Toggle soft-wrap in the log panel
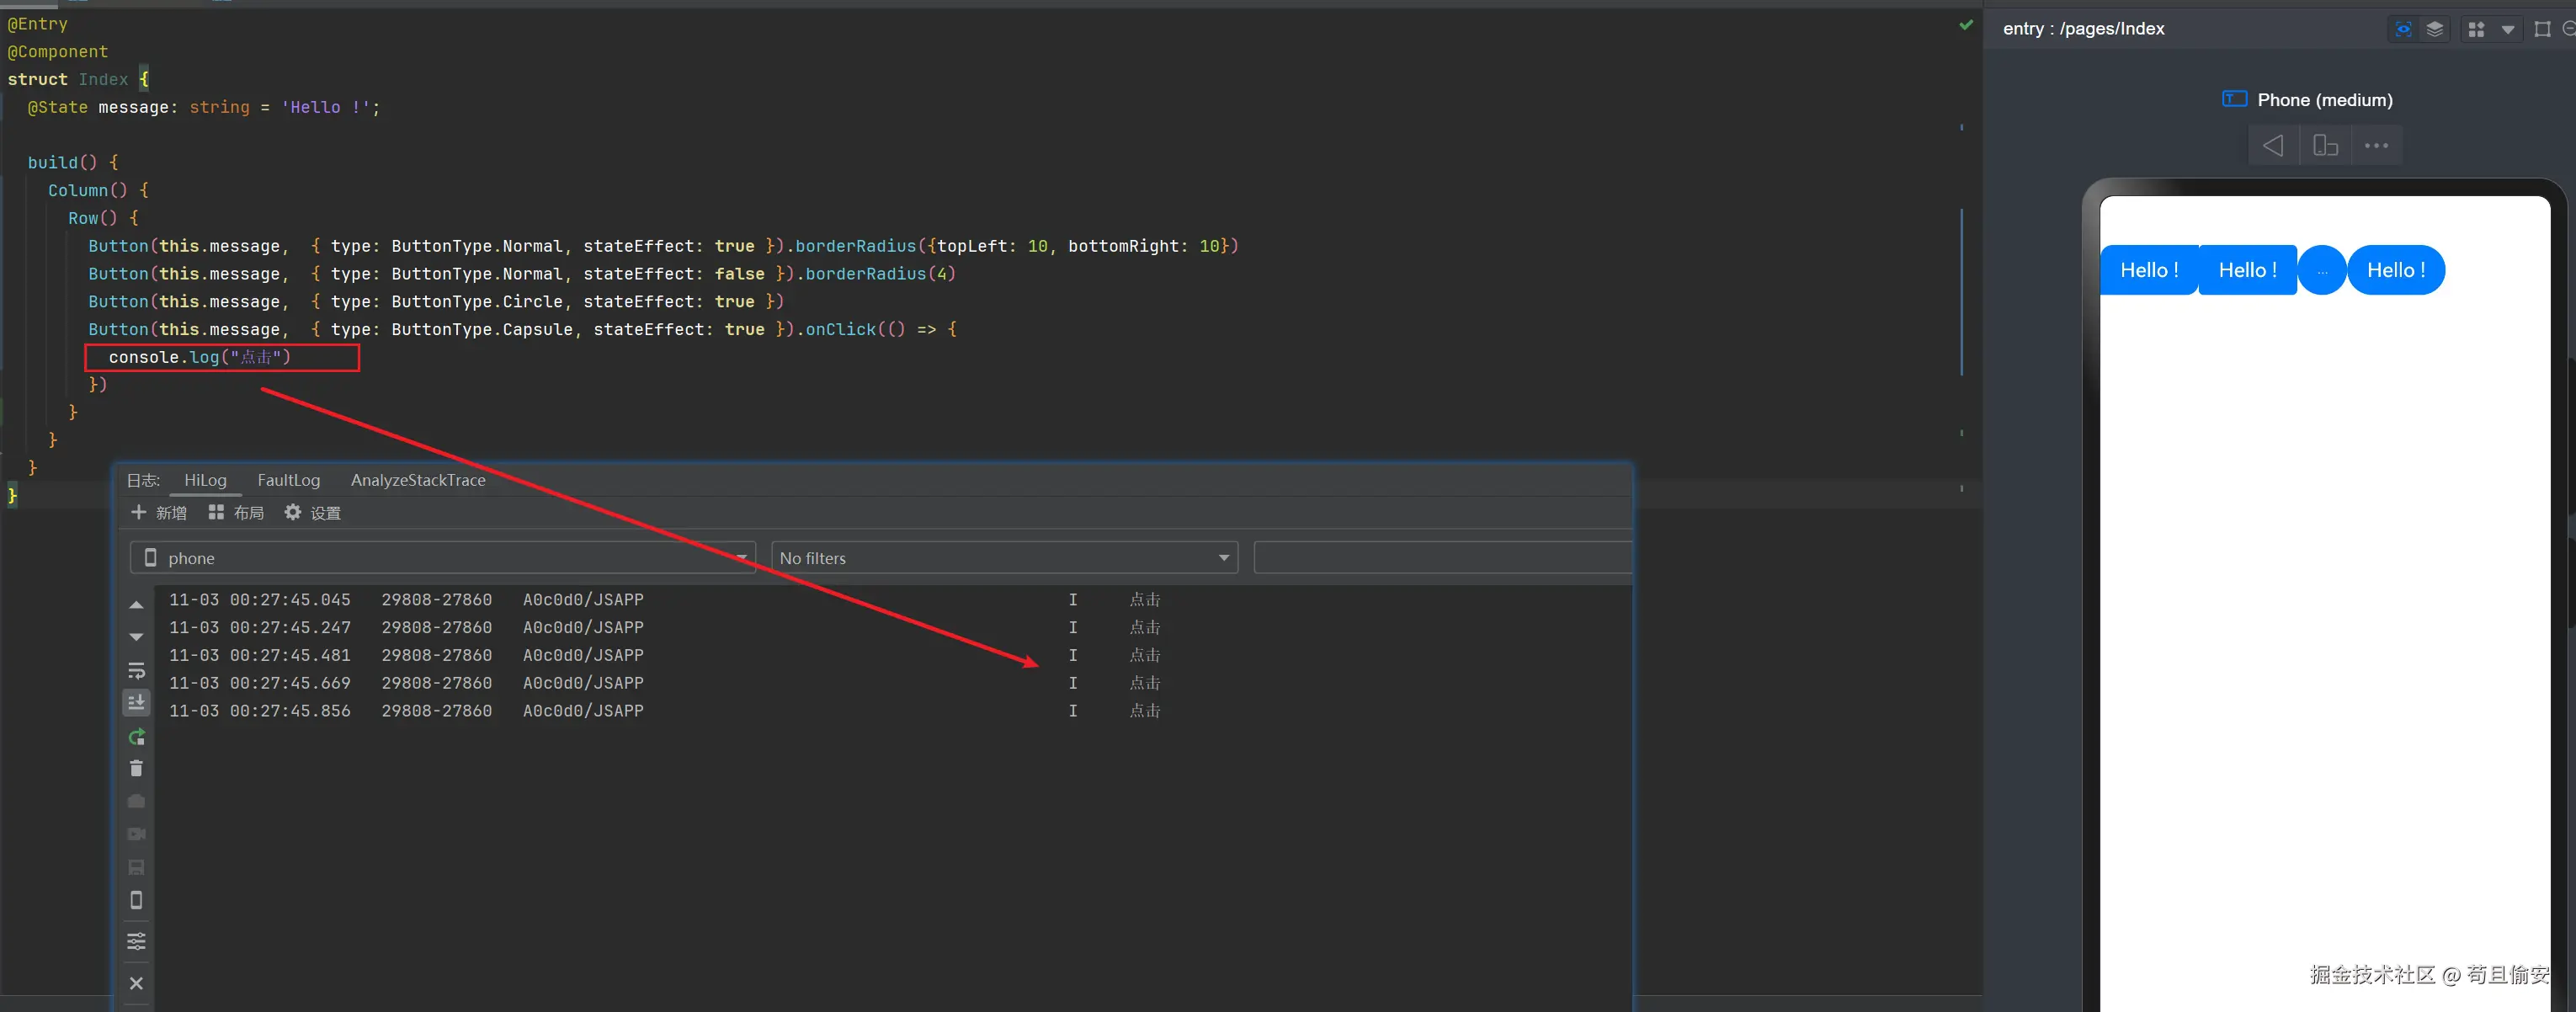Viewport: 2576px width, 1012px height. coord(137,670)
